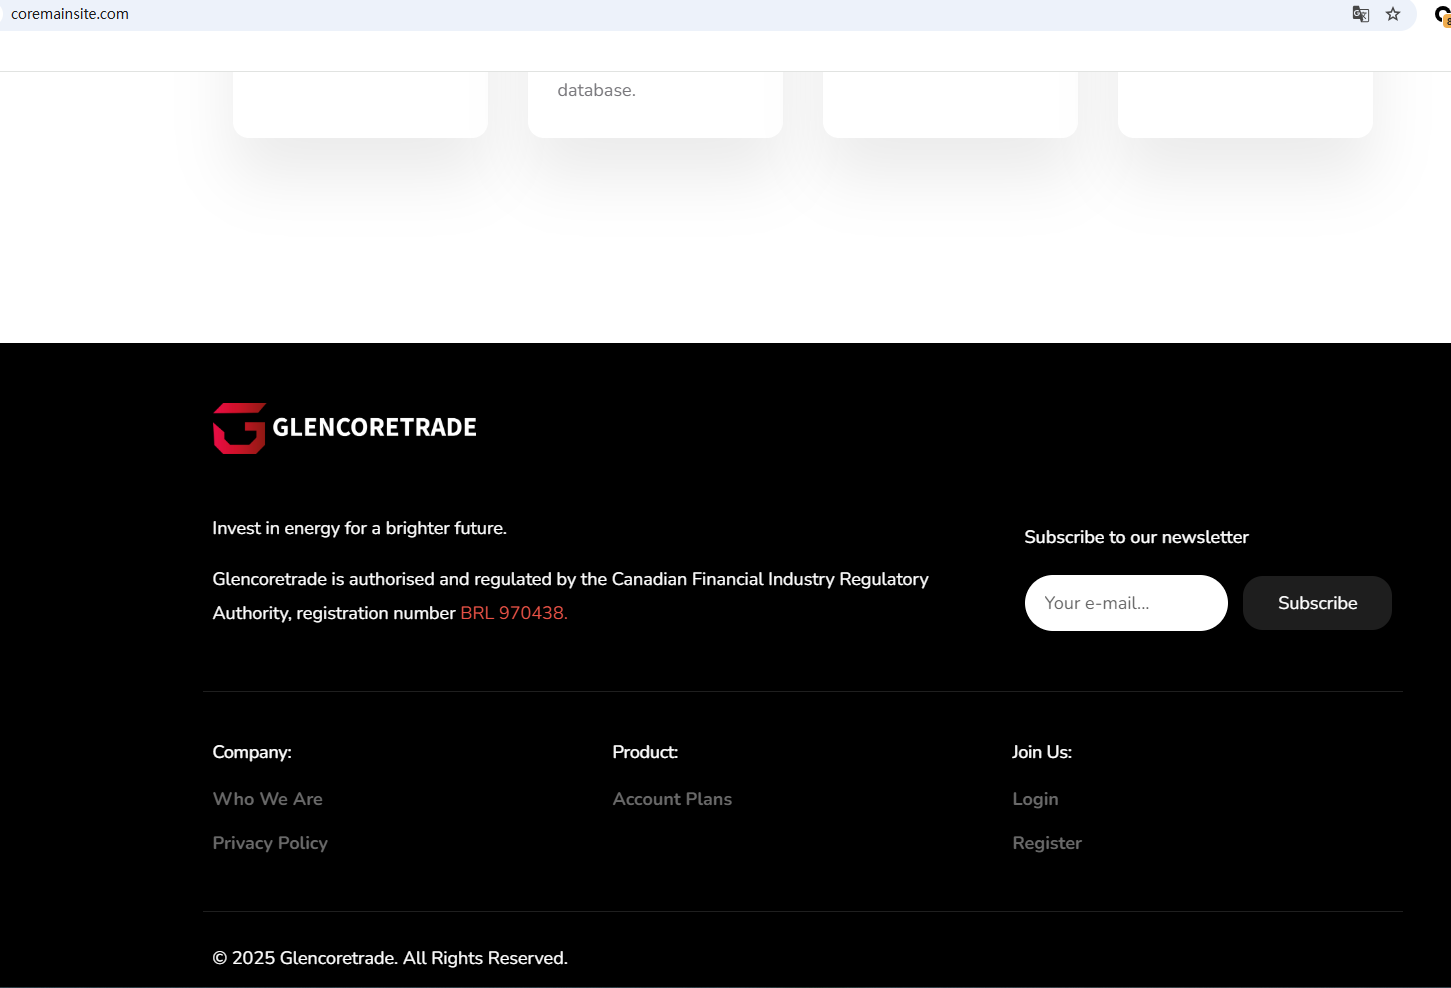This screenshot has height=988, width=1451.
Task: Click the 'database.' card text
Action: coord(597,90)
